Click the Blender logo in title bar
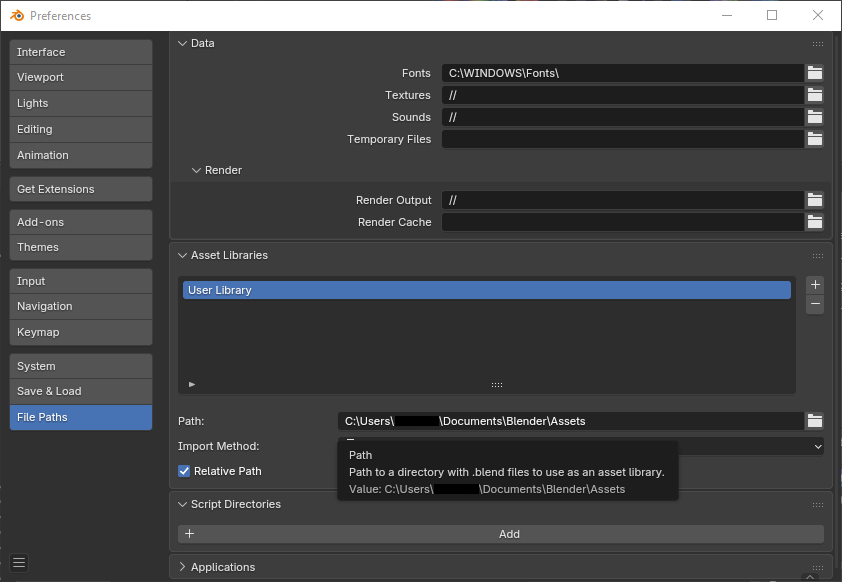The height and width of the screenshot is (582, 842). [17, 16]
